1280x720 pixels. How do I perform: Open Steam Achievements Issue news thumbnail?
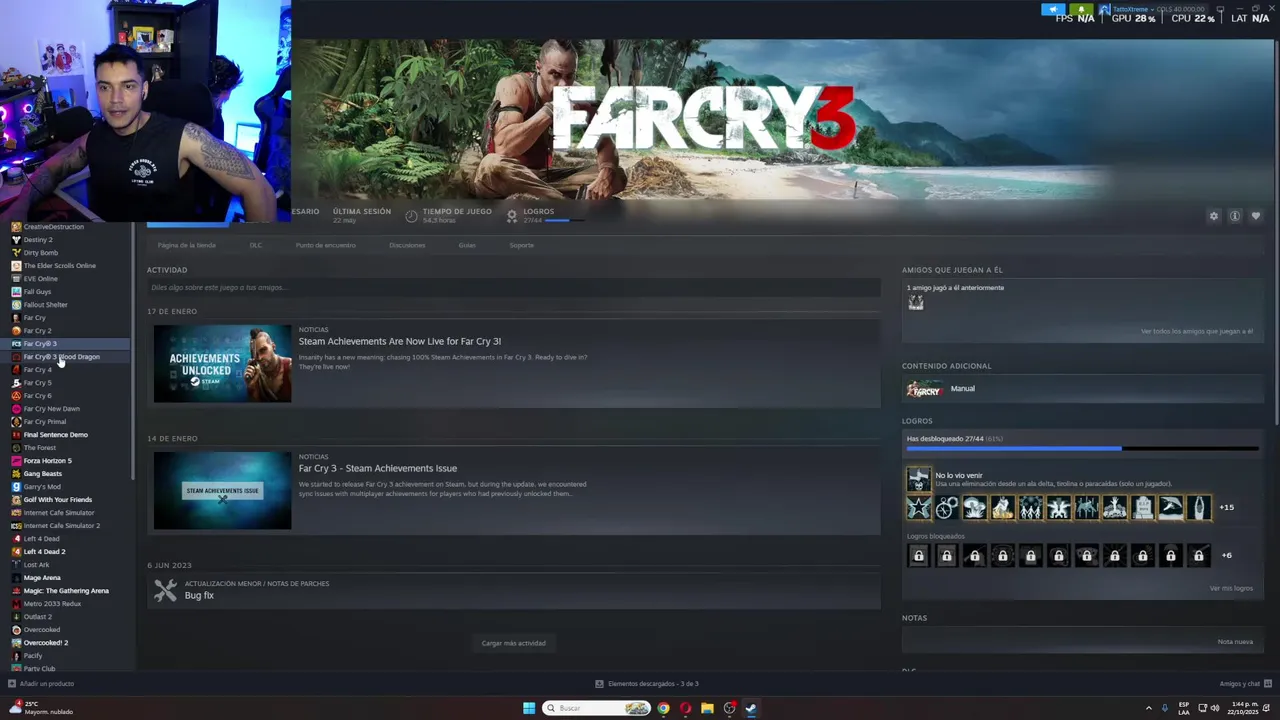point(222,491)
